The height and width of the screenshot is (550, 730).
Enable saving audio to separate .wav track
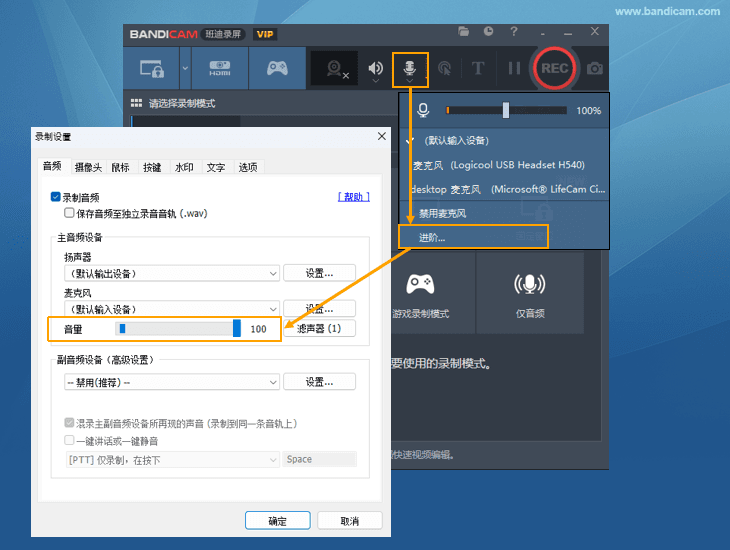click(x=69, y=213)
